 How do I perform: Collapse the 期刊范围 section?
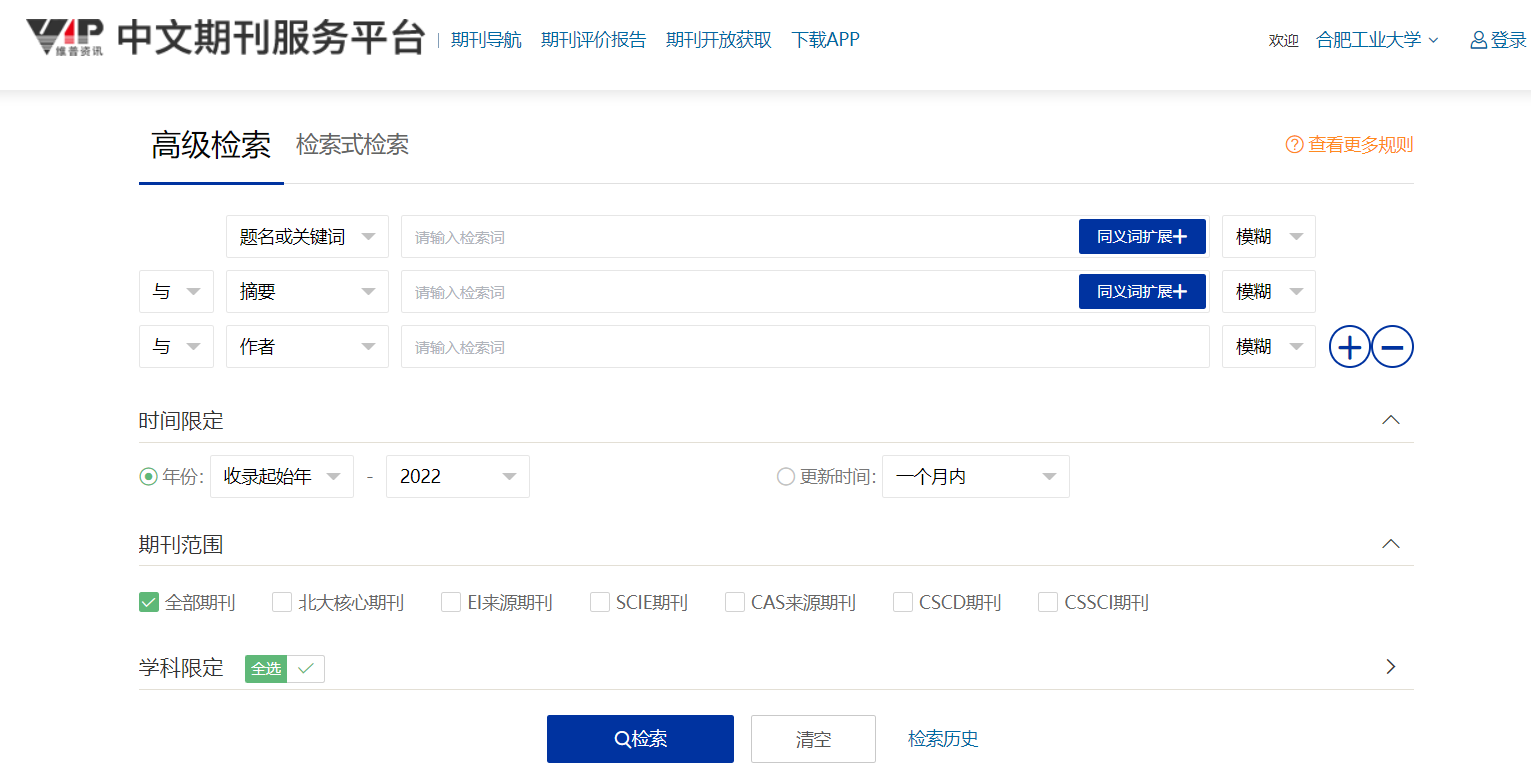(1390, 545)
